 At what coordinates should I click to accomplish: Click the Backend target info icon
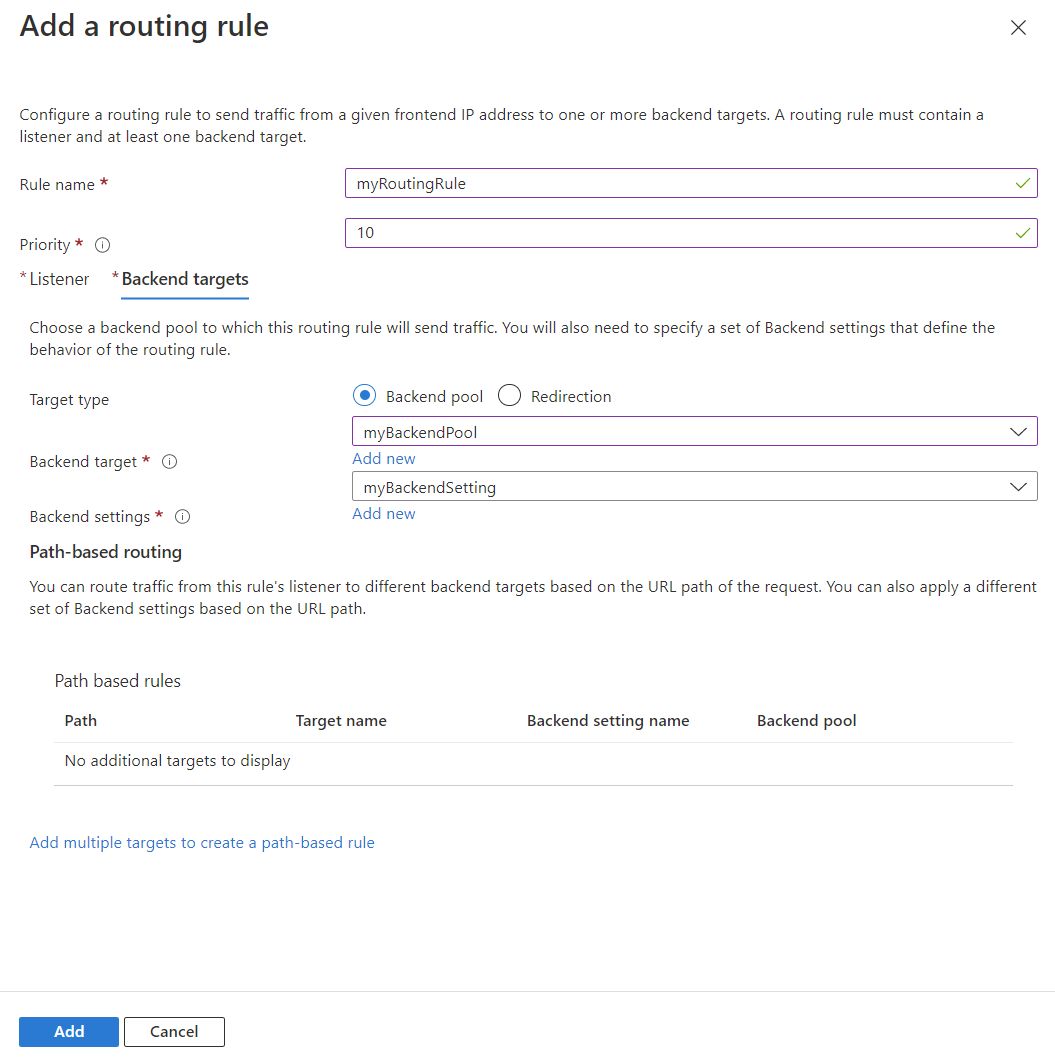point(170,462)
